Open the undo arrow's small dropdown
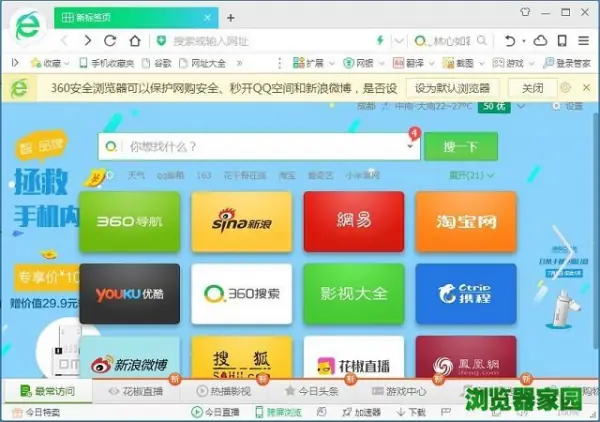 point(523,41)
